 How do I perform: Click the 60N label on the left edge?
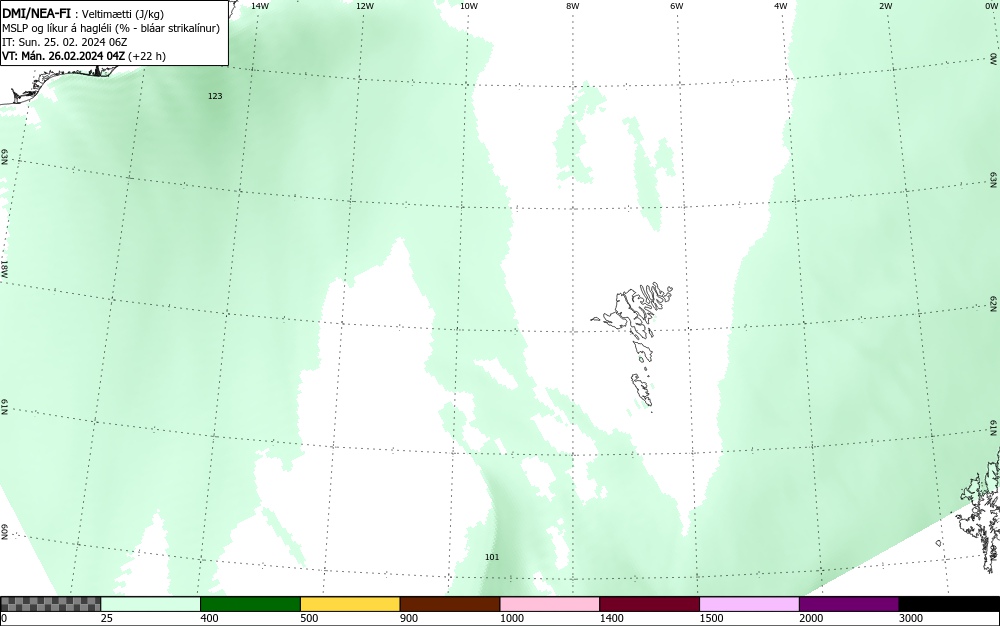tap(4, 532)
